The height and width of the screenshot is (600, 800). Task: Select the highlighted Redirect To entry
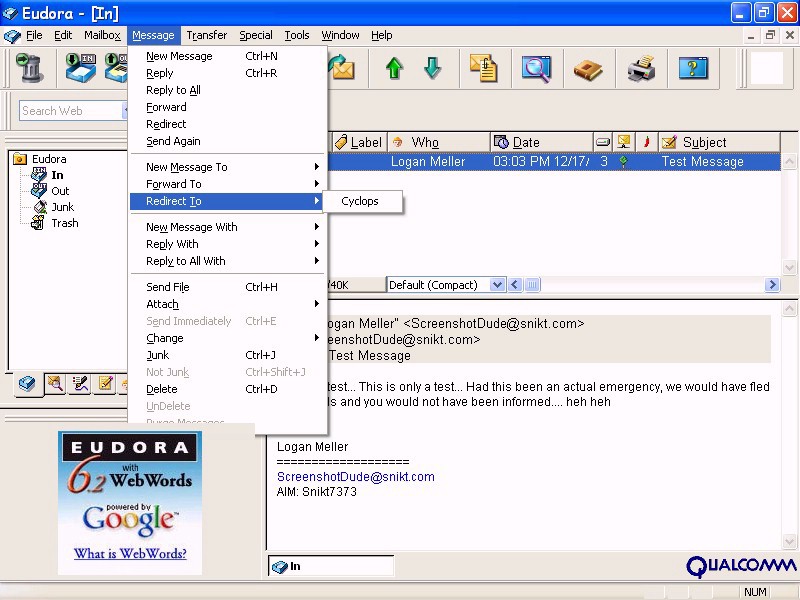click(228, 201)
